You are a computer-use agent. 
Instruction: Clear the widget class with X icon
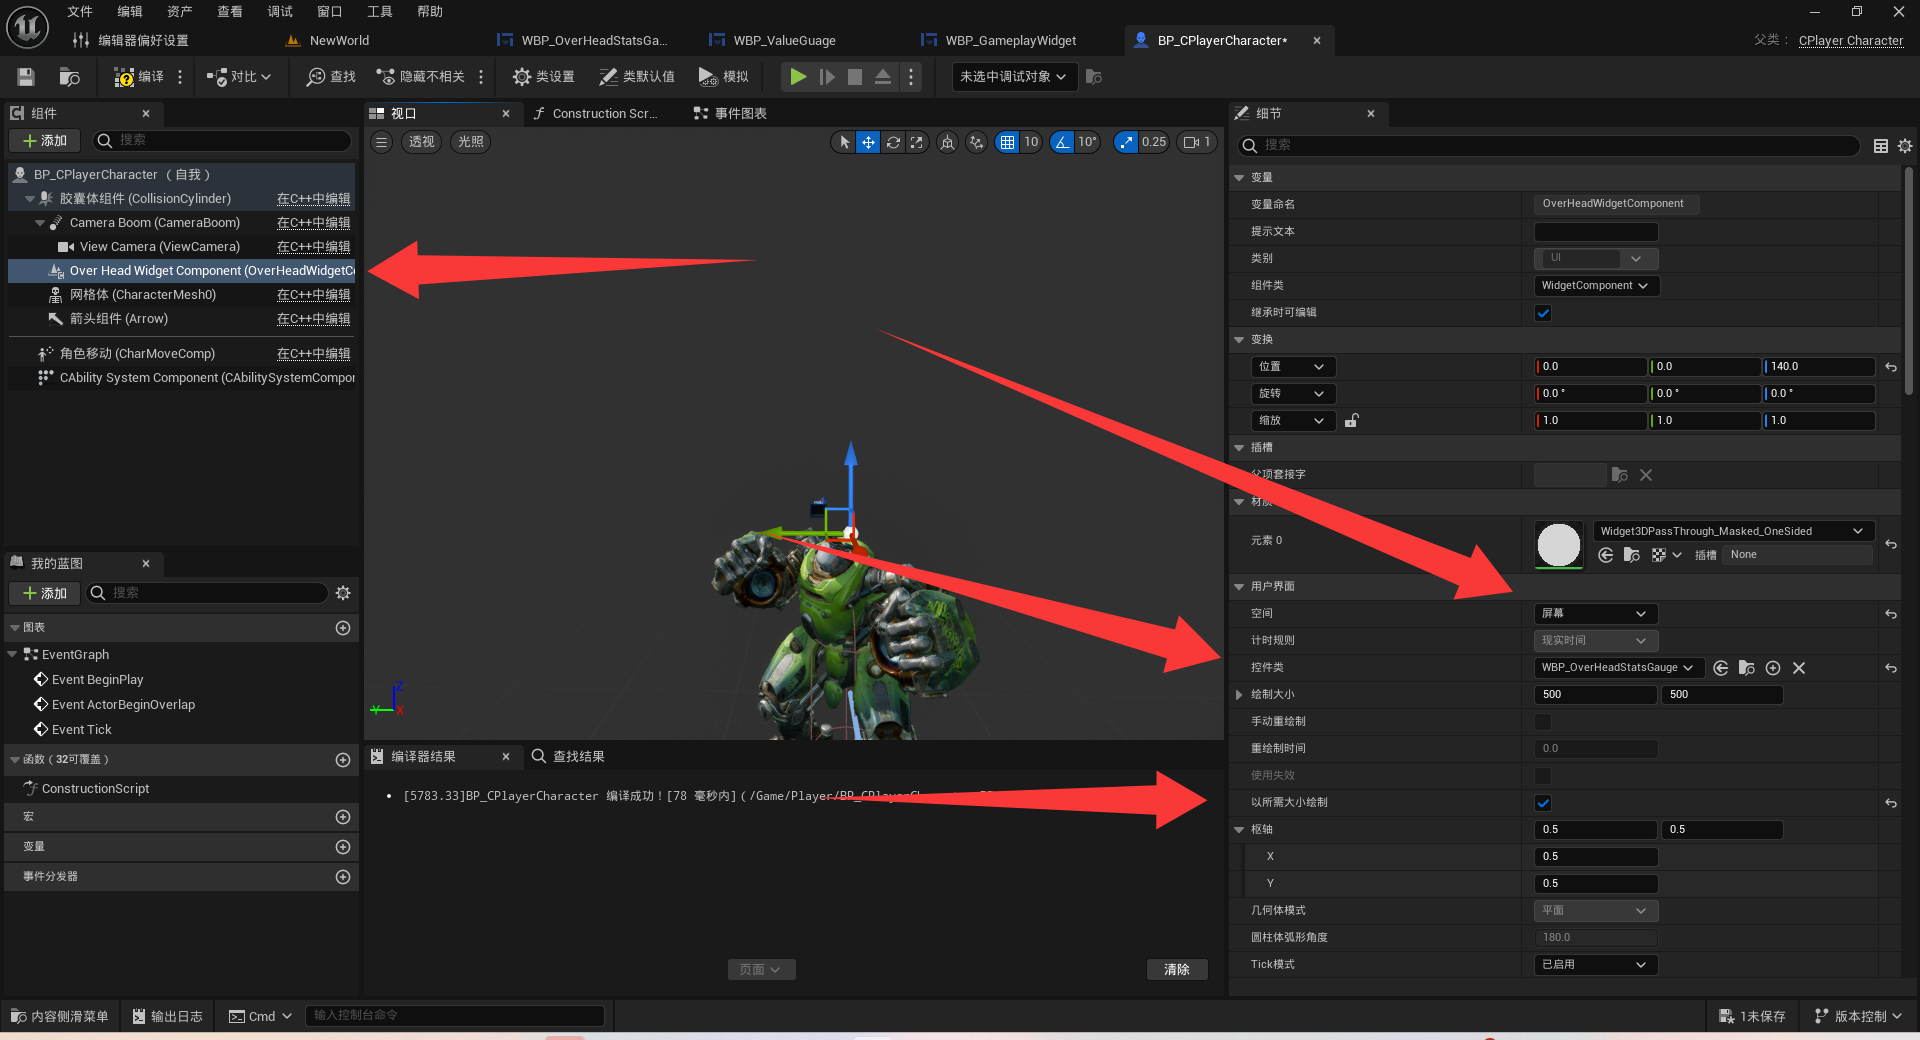[1799, 668]
